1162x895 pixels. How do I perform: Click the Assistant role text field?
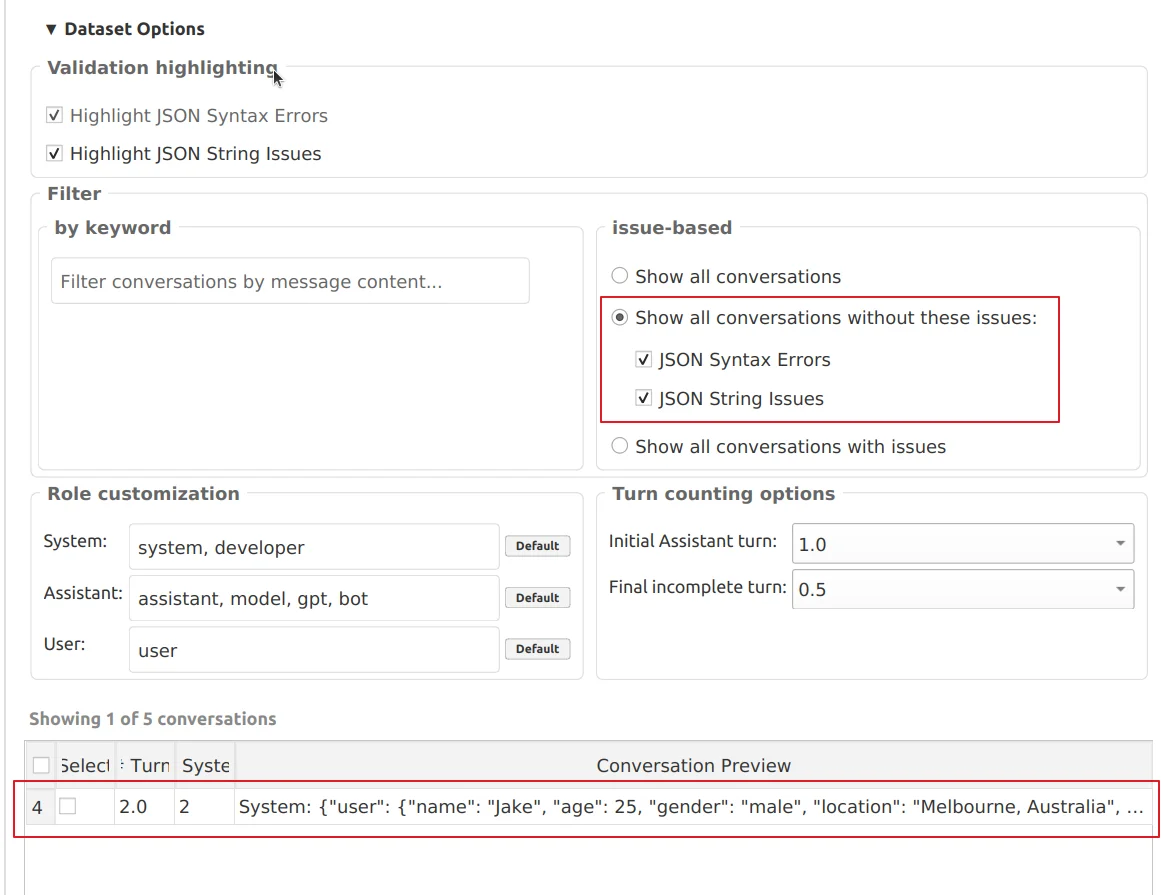(x=313, y=598)
